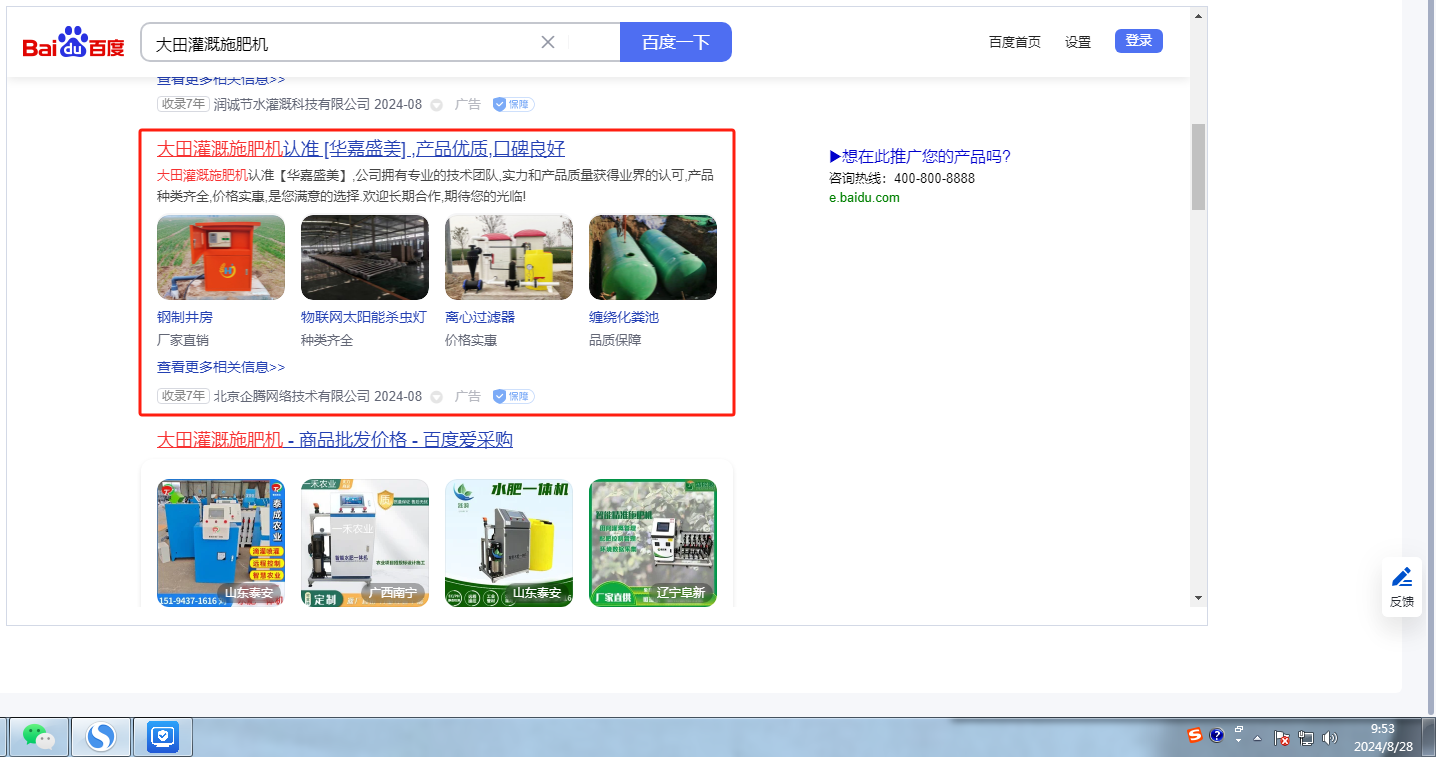The width and height of the screenshot is (1436, 757).
Task: Click the 种类齐全 caption
Action: click(327, 340)
